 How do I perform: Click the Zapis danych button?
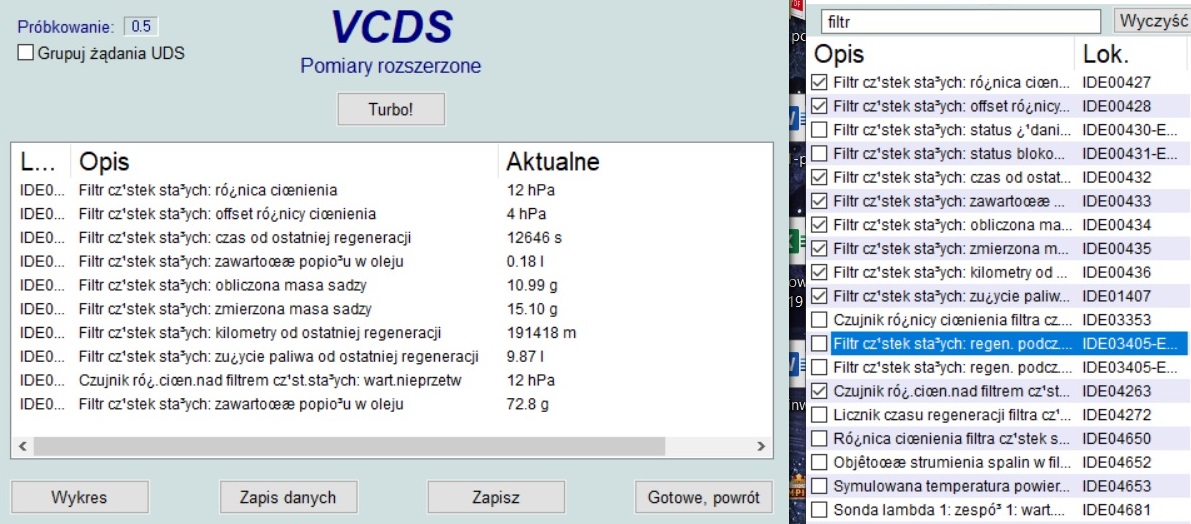pos(287,498)
